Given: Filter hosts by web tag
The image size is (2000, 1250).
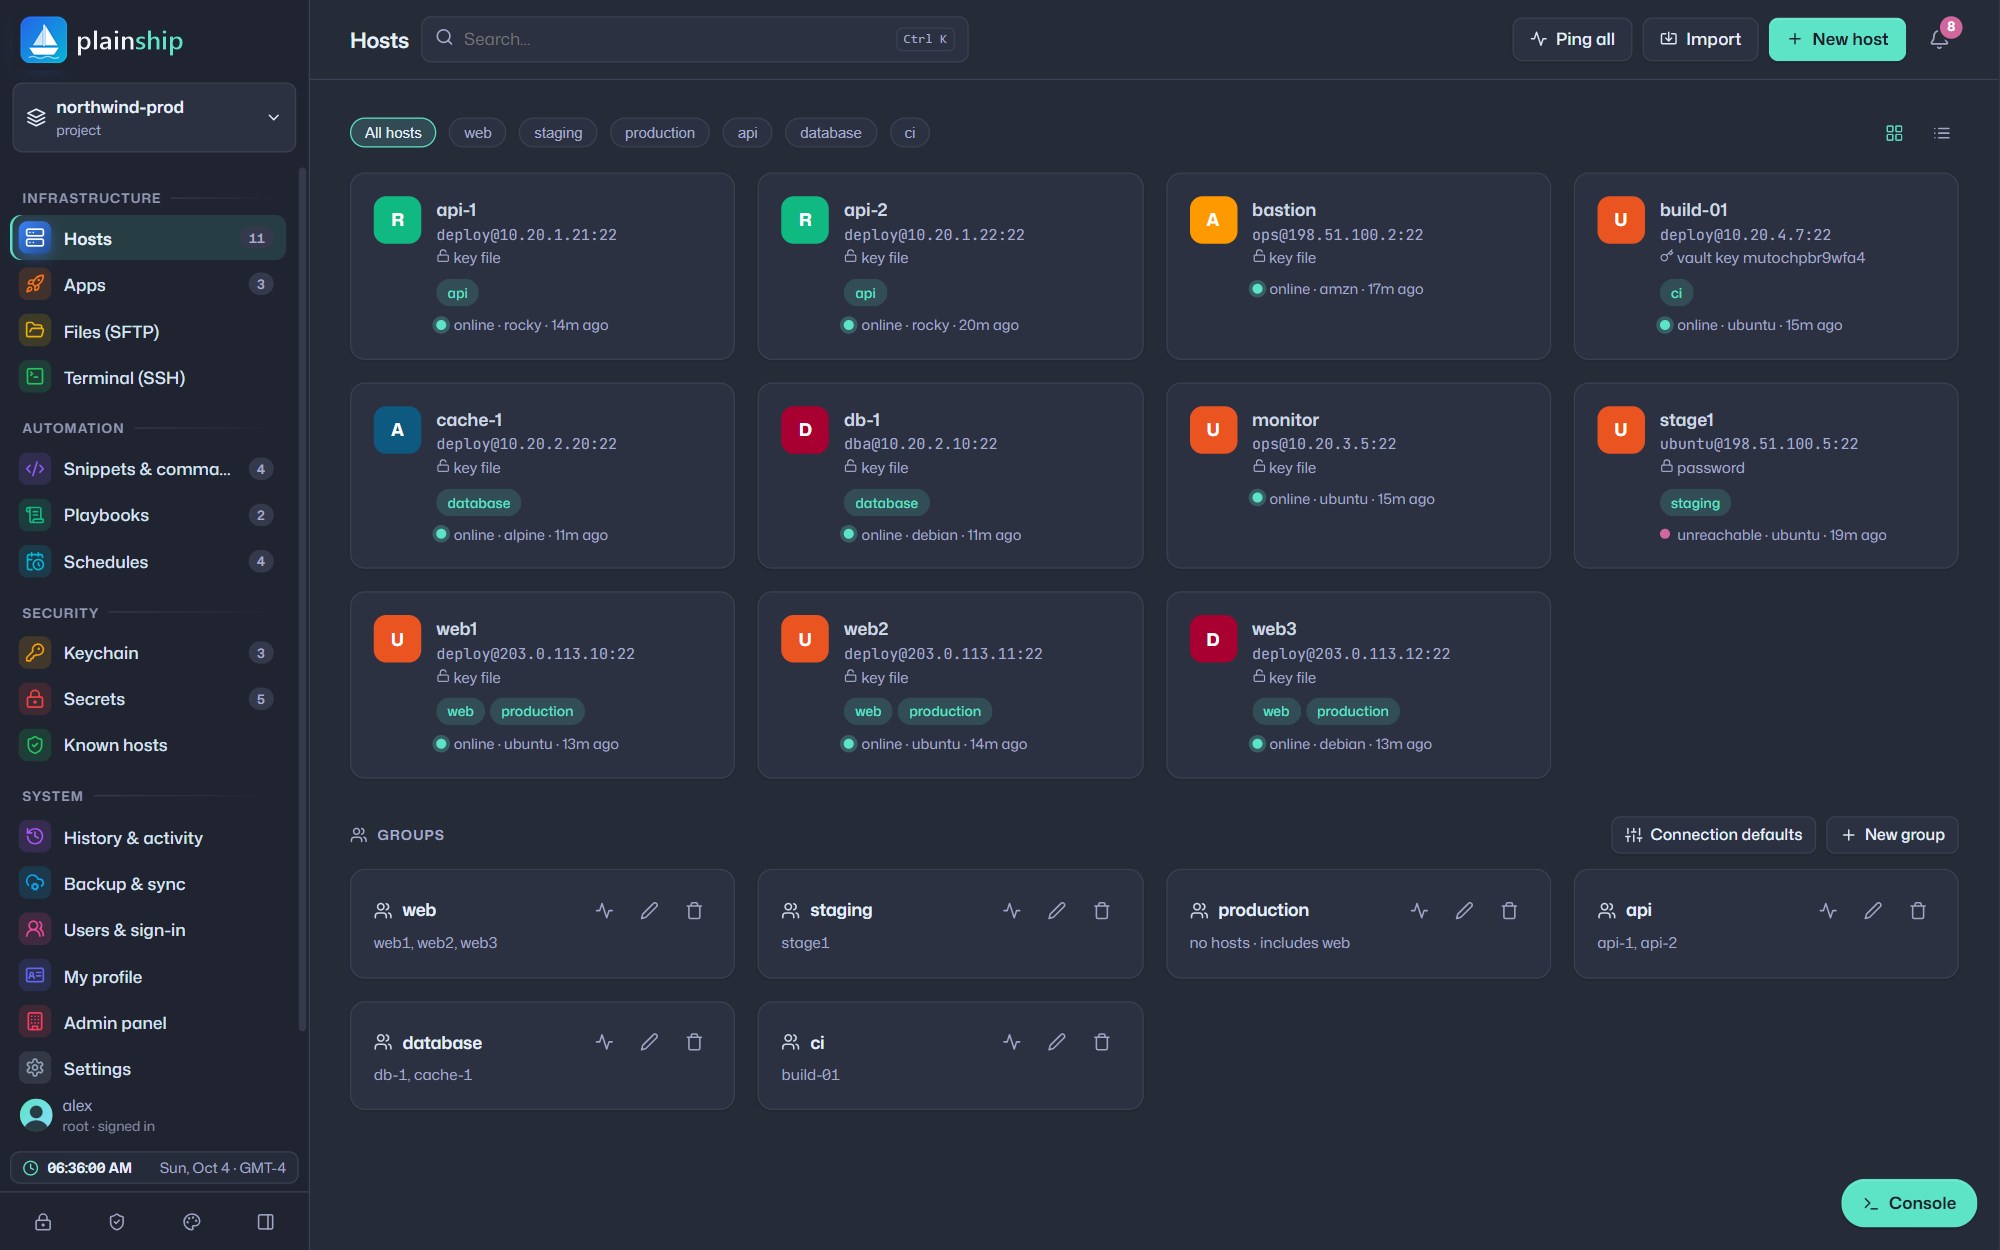Looking at the screenshot, I should pos(477,133).
